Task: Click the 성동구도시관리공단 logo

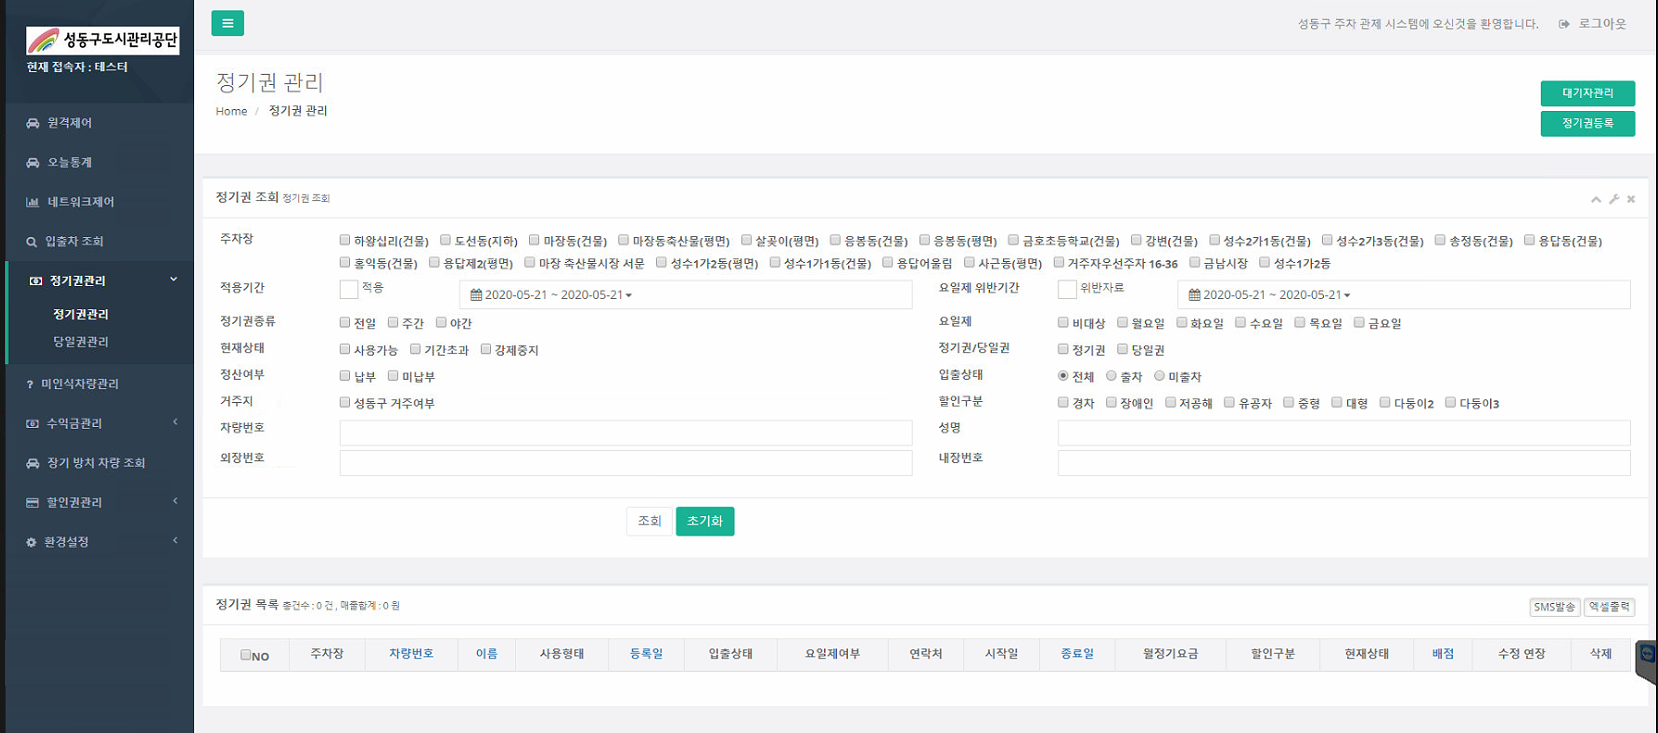Action: pos(103,40)
